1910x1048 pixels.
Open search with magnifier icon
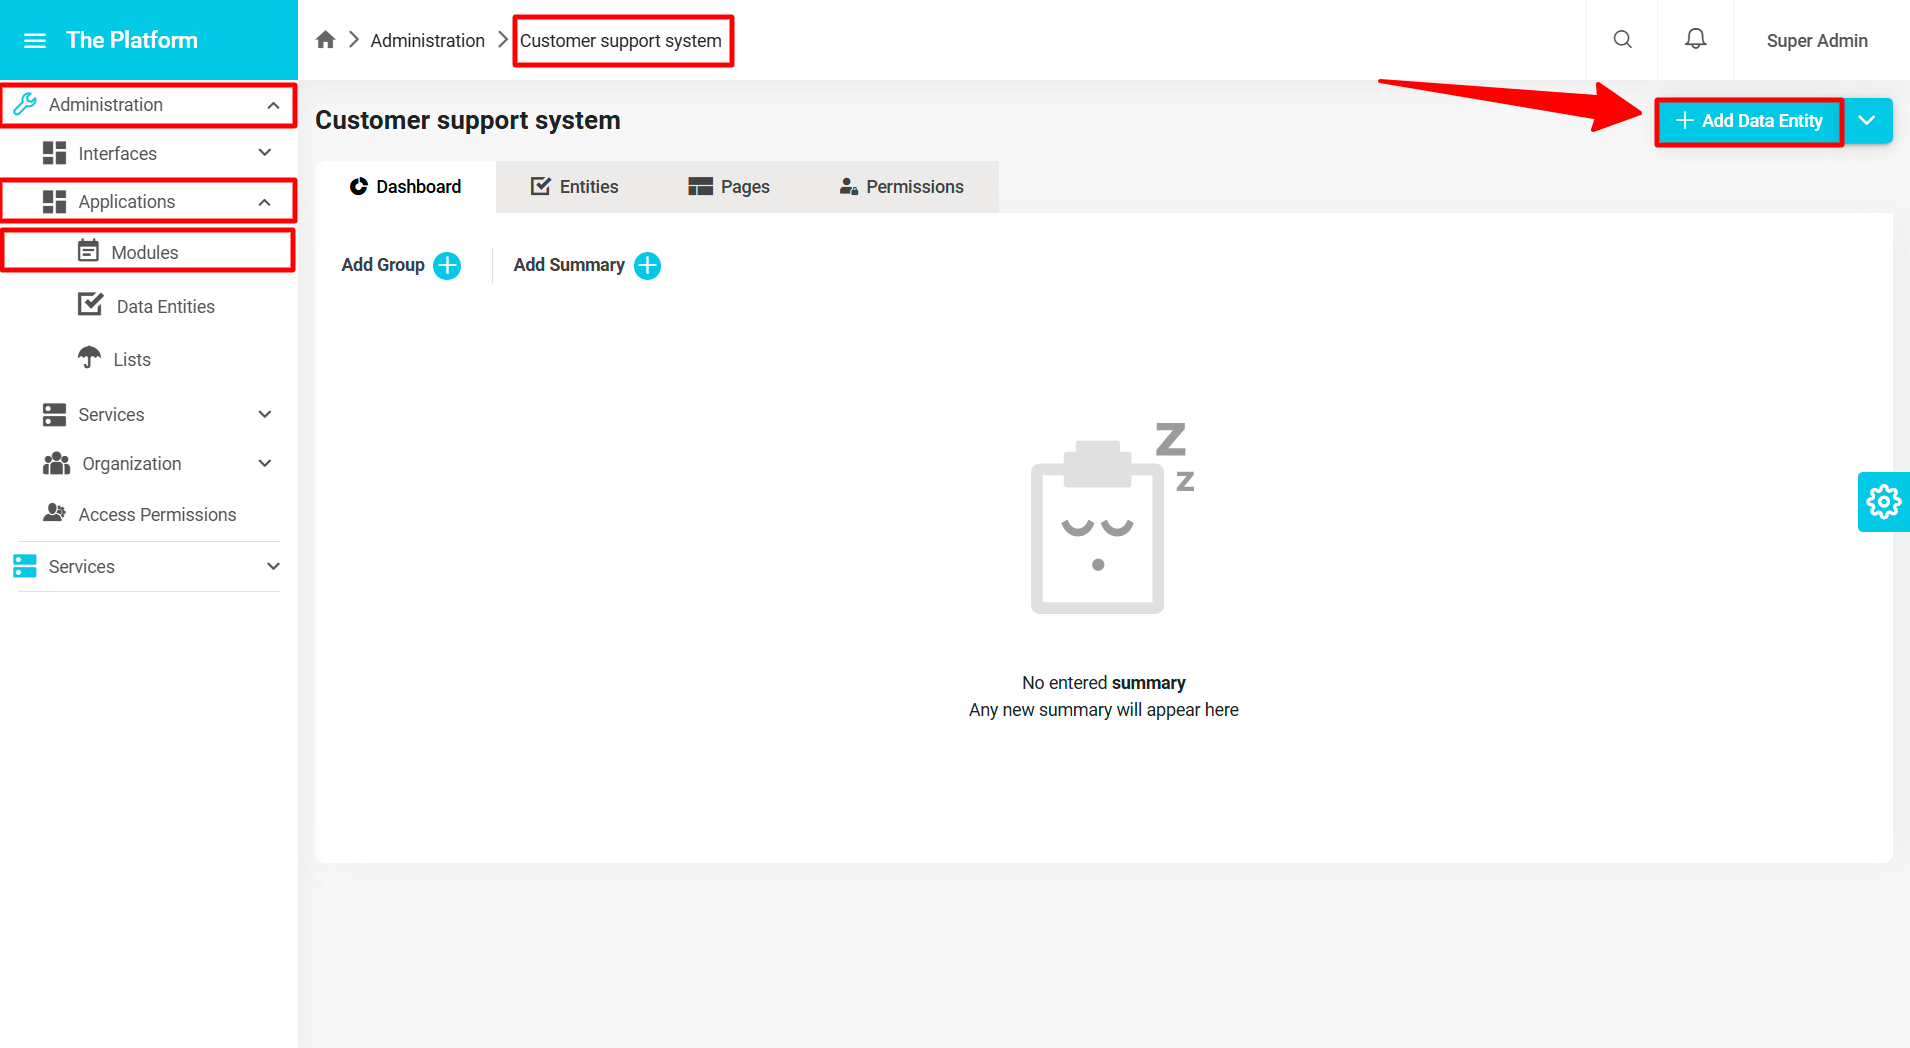coord(1622,40)
